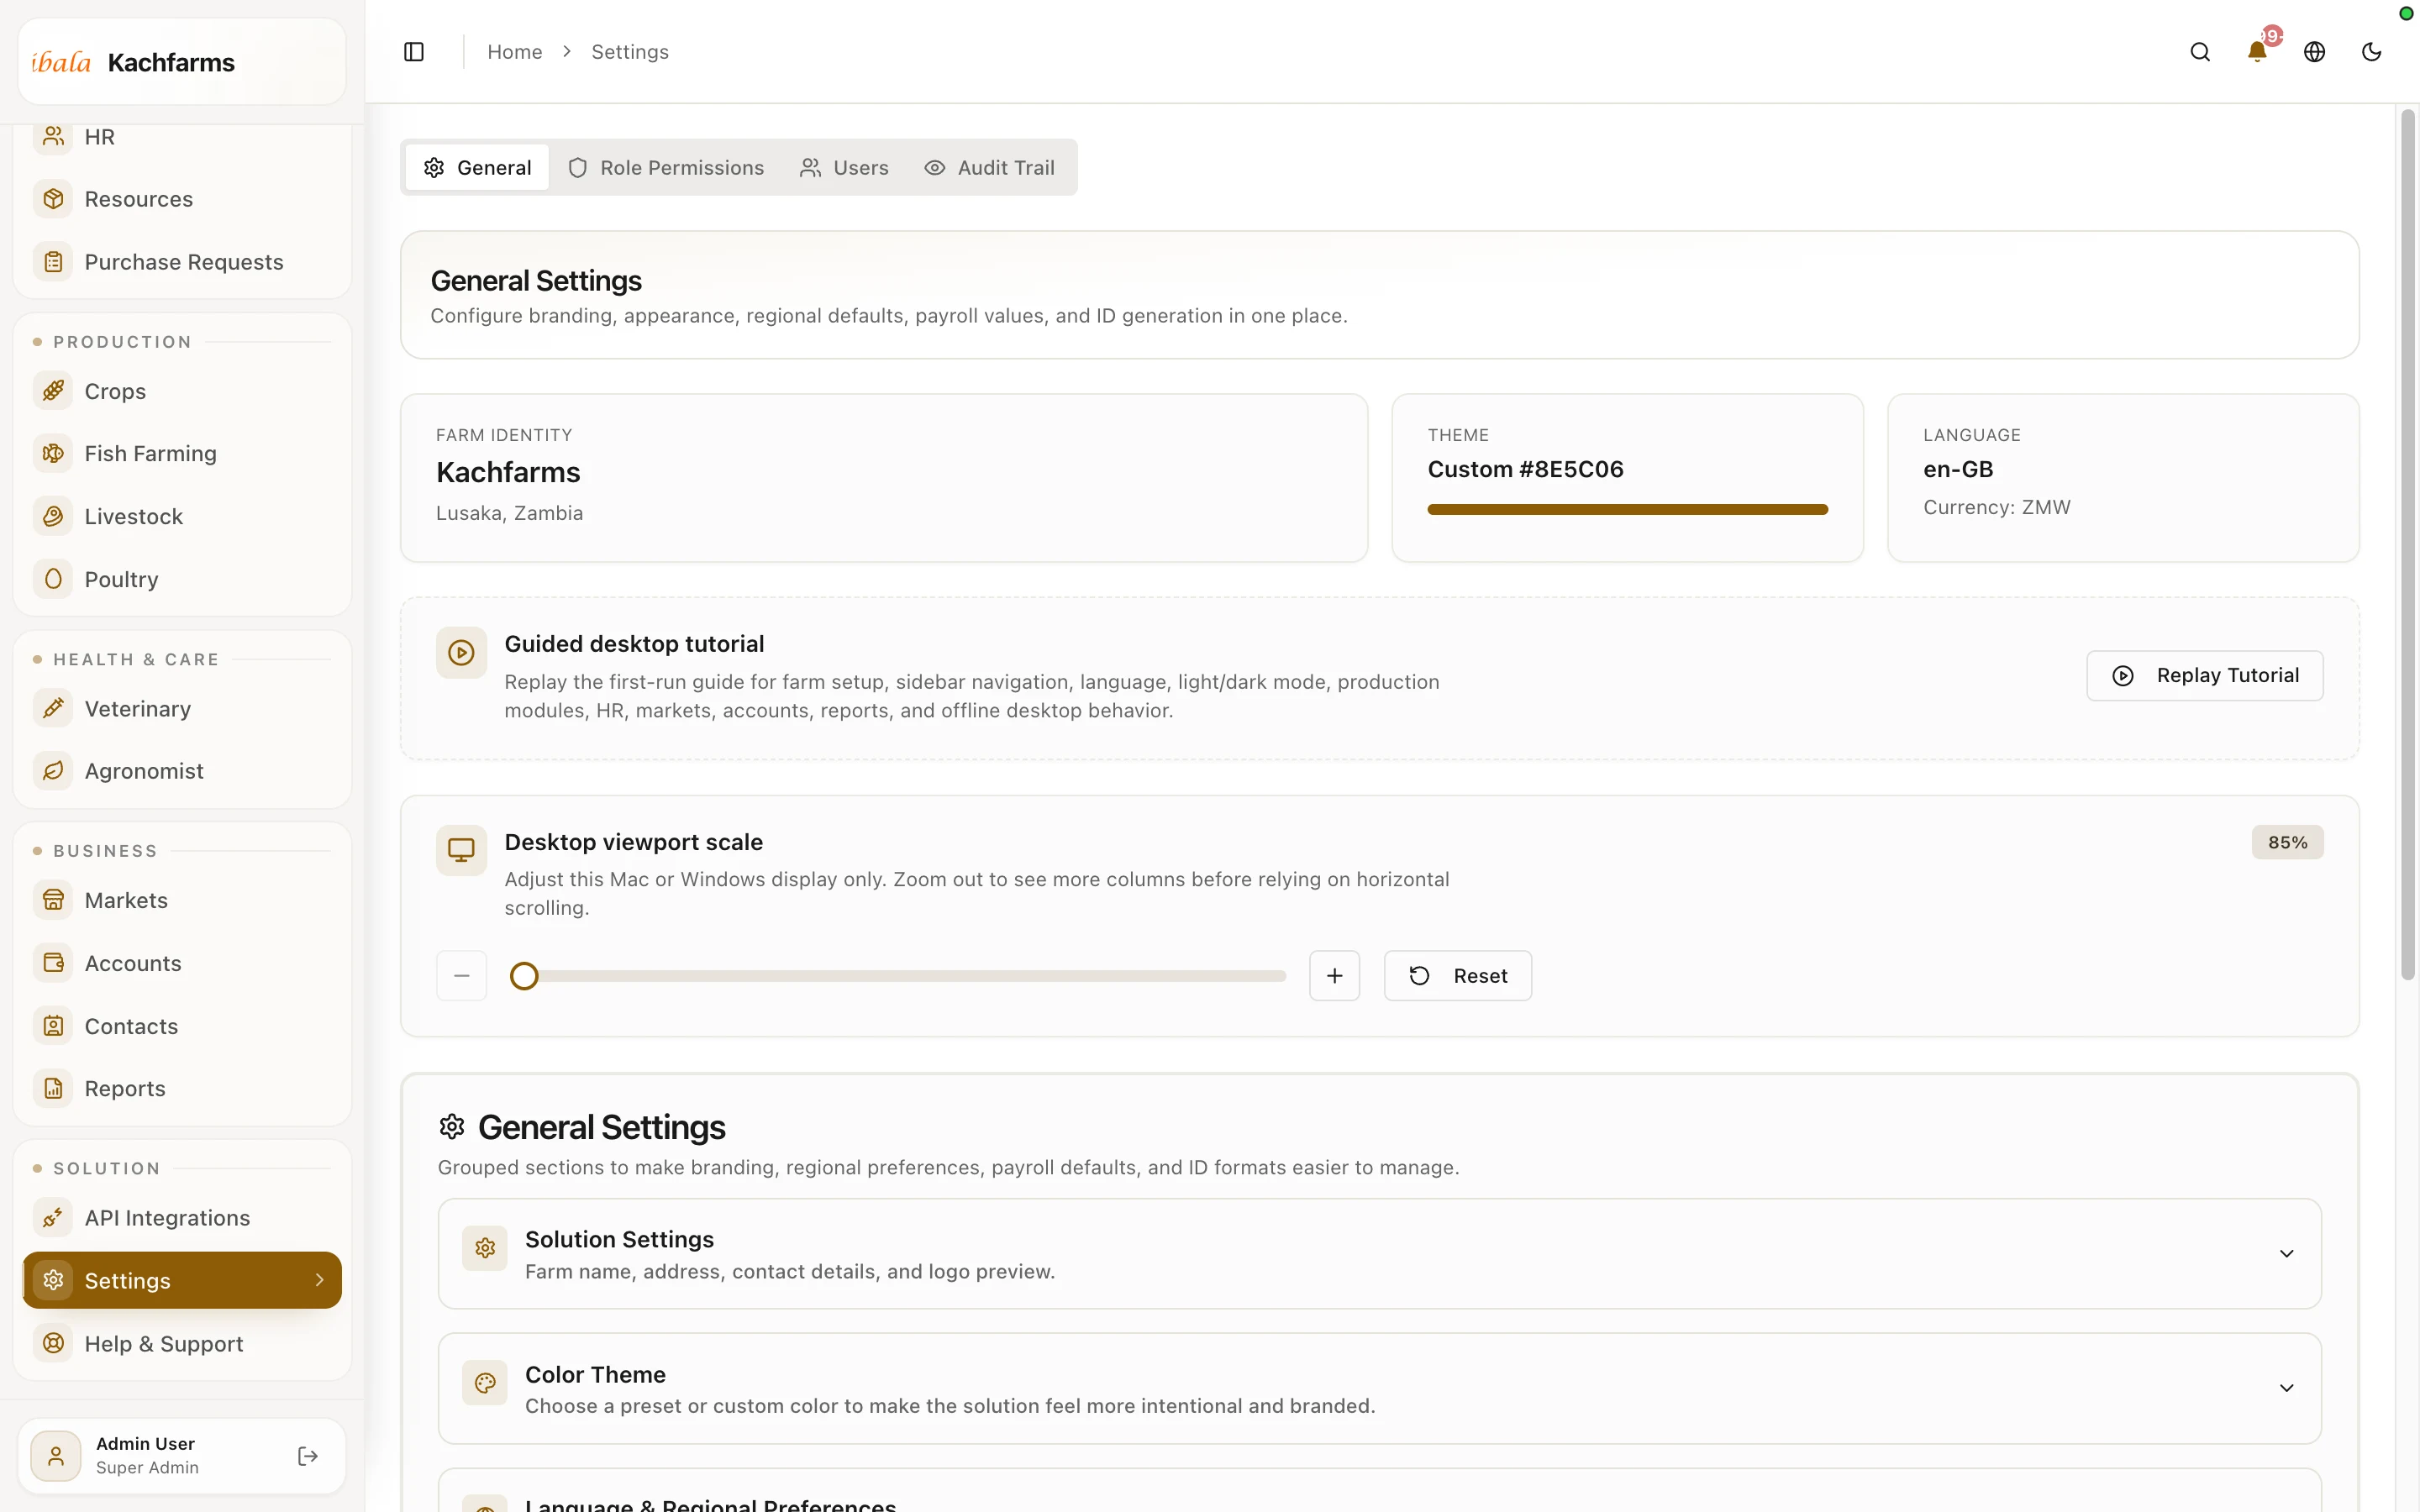Open Contacts in sidebar
The image size is (2420, 1512).
(182, 1026)
